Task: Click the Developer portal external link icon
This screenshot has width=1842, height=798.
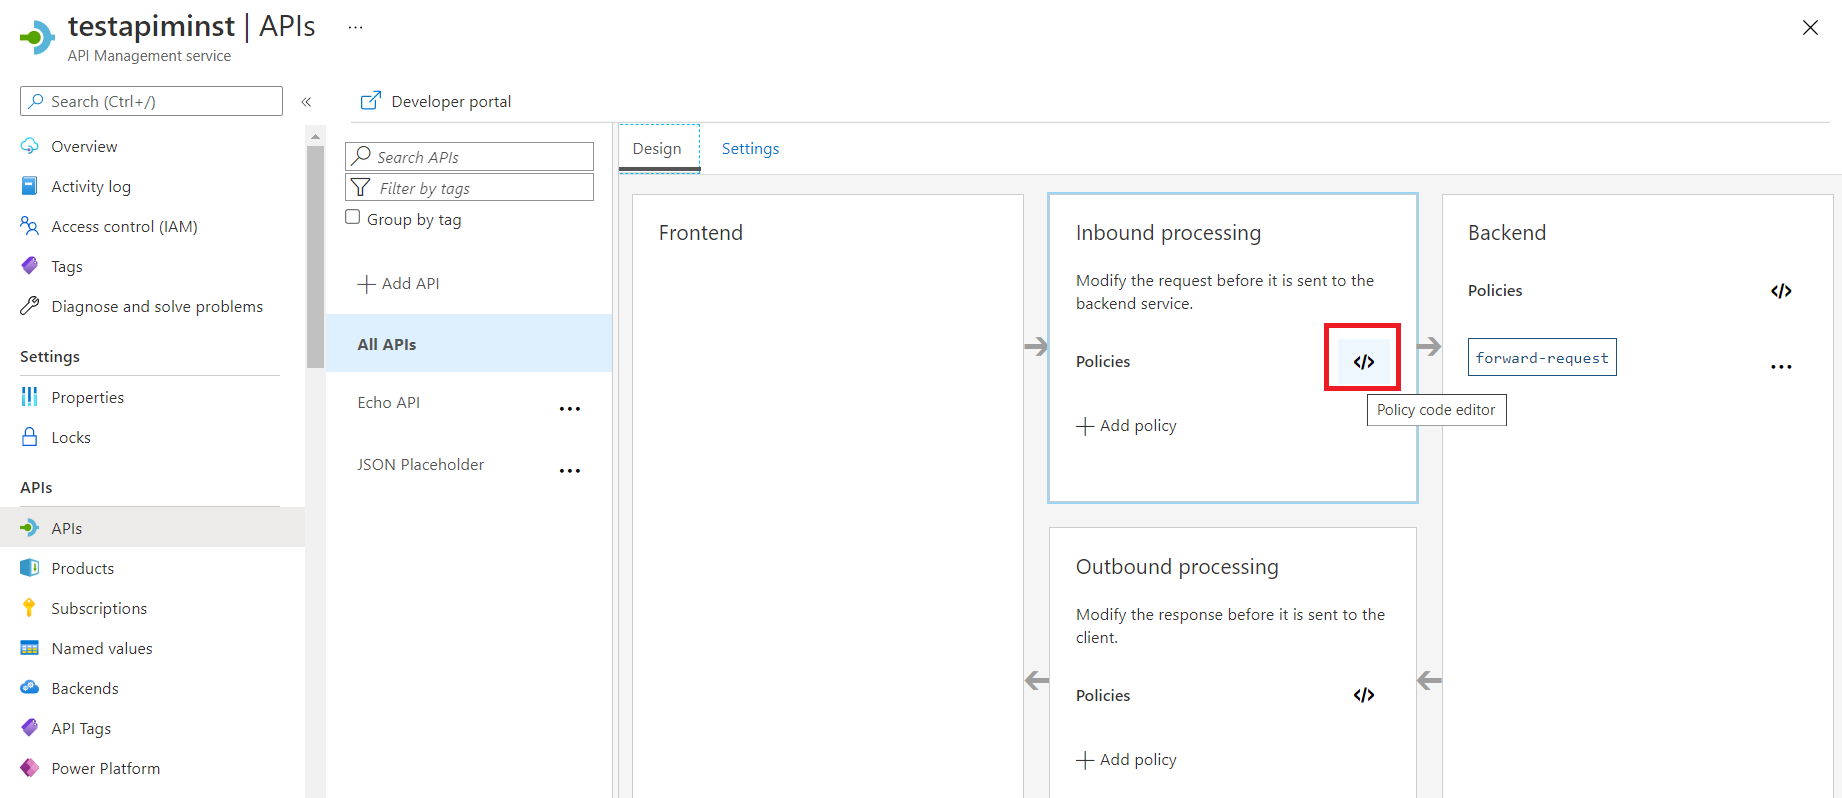Action: [x=371, y=101]
